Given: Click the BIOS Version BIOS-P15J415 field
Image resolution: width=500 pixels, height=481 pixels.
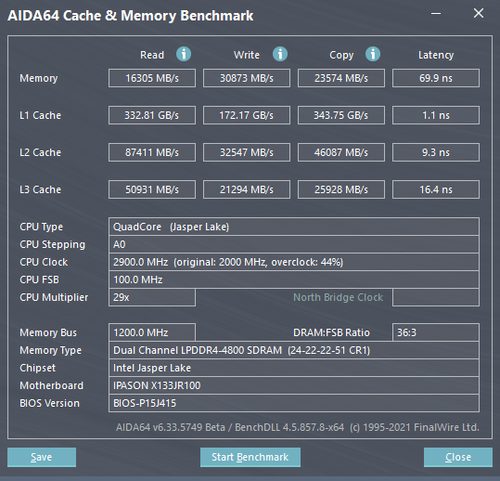Looking at the screenshot, I should pos(294,403).
